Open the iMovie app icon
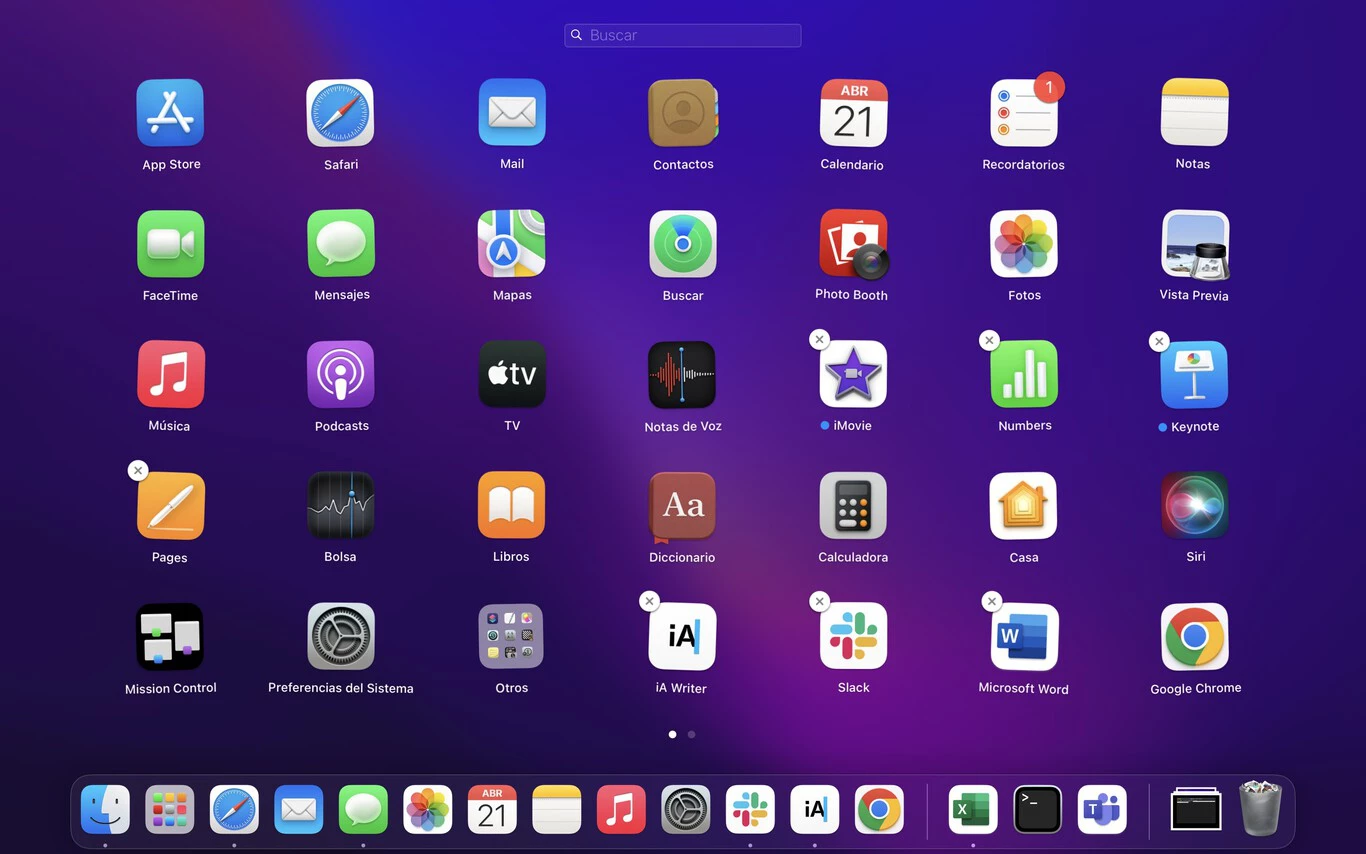The image size is (1366, 854). click(853, 374)
